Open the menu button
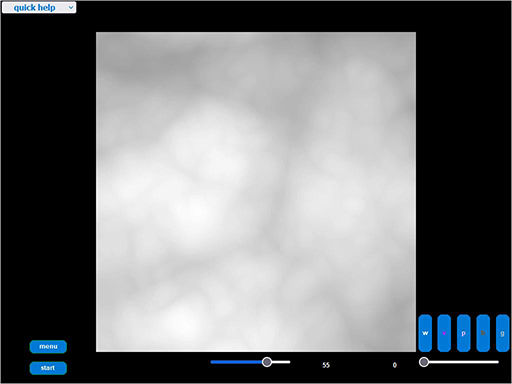The width and height of the screenshot is (512, 384). pyautogui.click(x=48, y=347)
